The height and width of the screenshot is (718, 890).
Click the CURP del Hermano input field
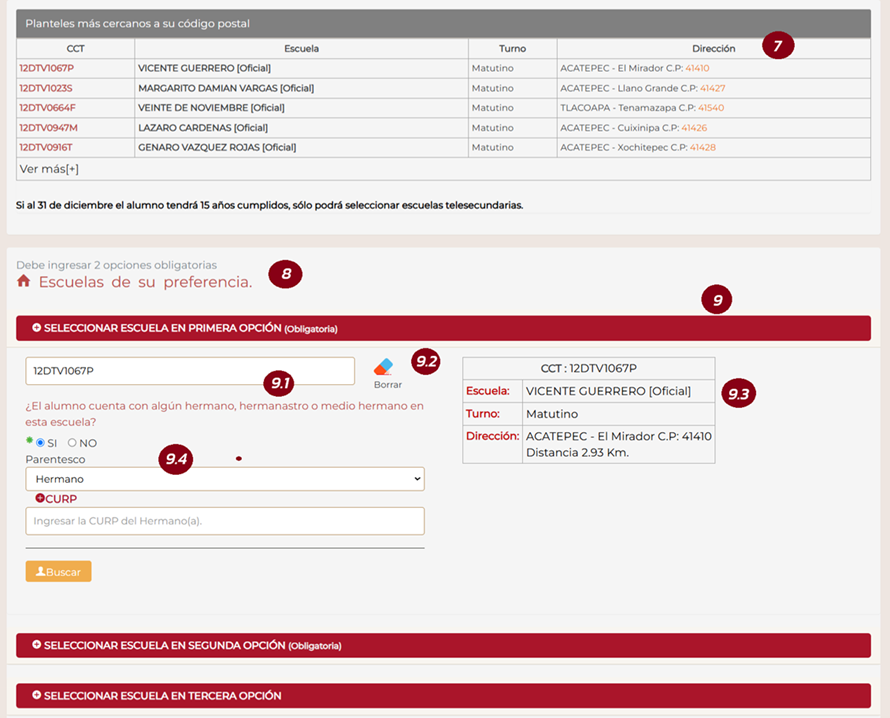coord(225,521)
